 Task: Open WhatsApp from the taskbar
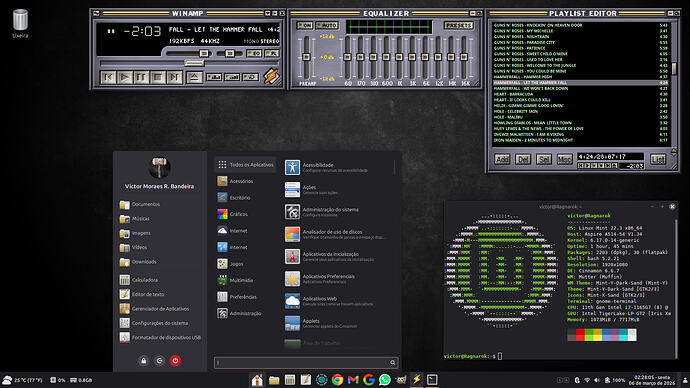coord(385,380)
